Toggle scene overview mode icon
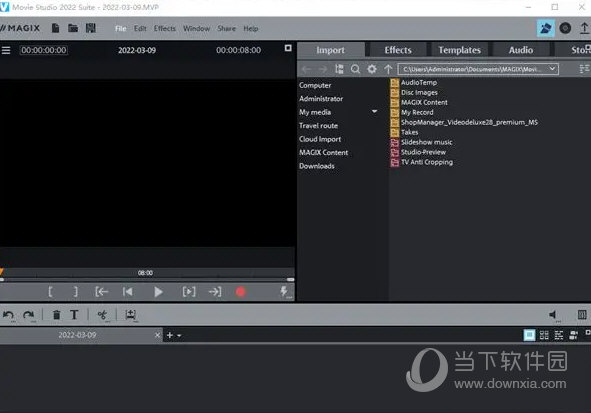The height and width of the screenshot is (413, 591). point(544,335)
